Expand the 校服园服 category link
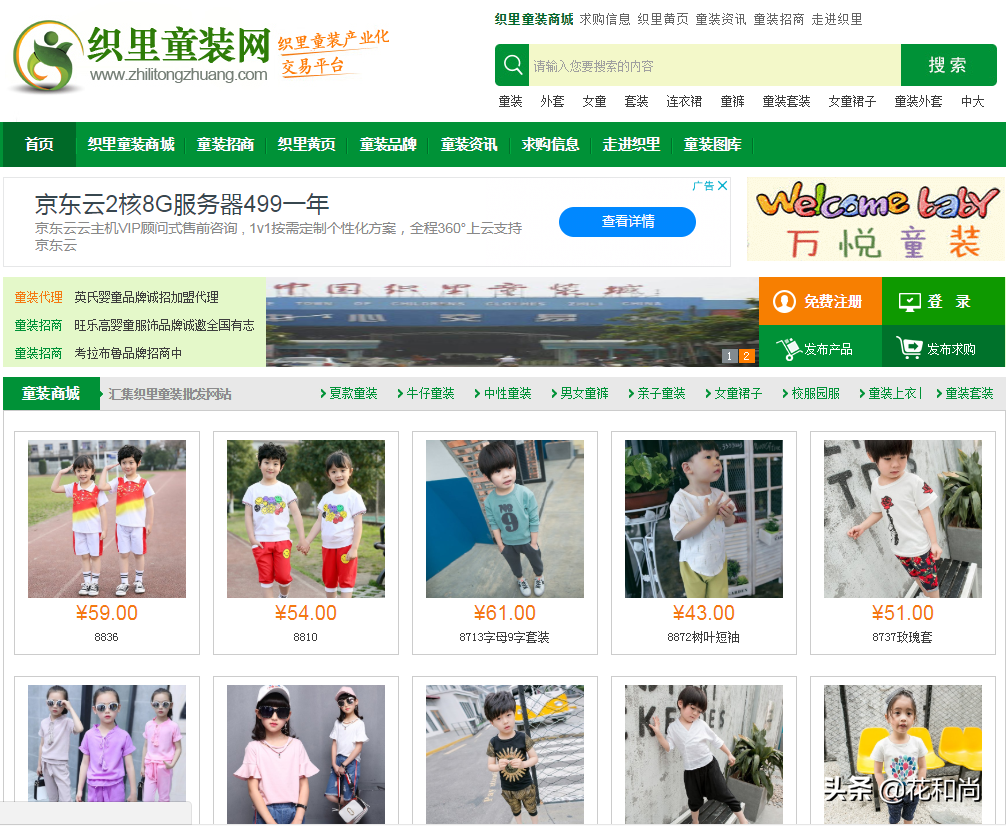 point(810,394)
